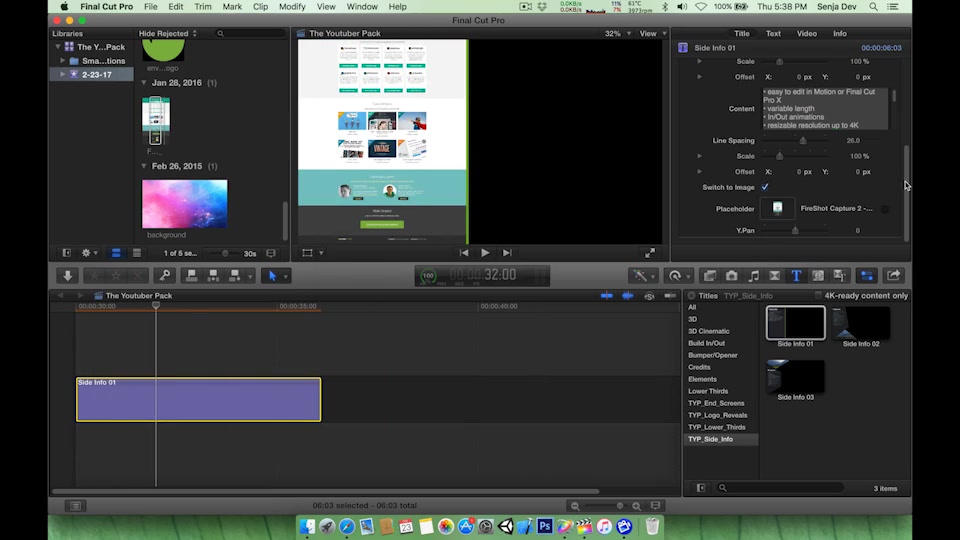Switch browser to list view

pyautogui.click(x=137, y=253)
